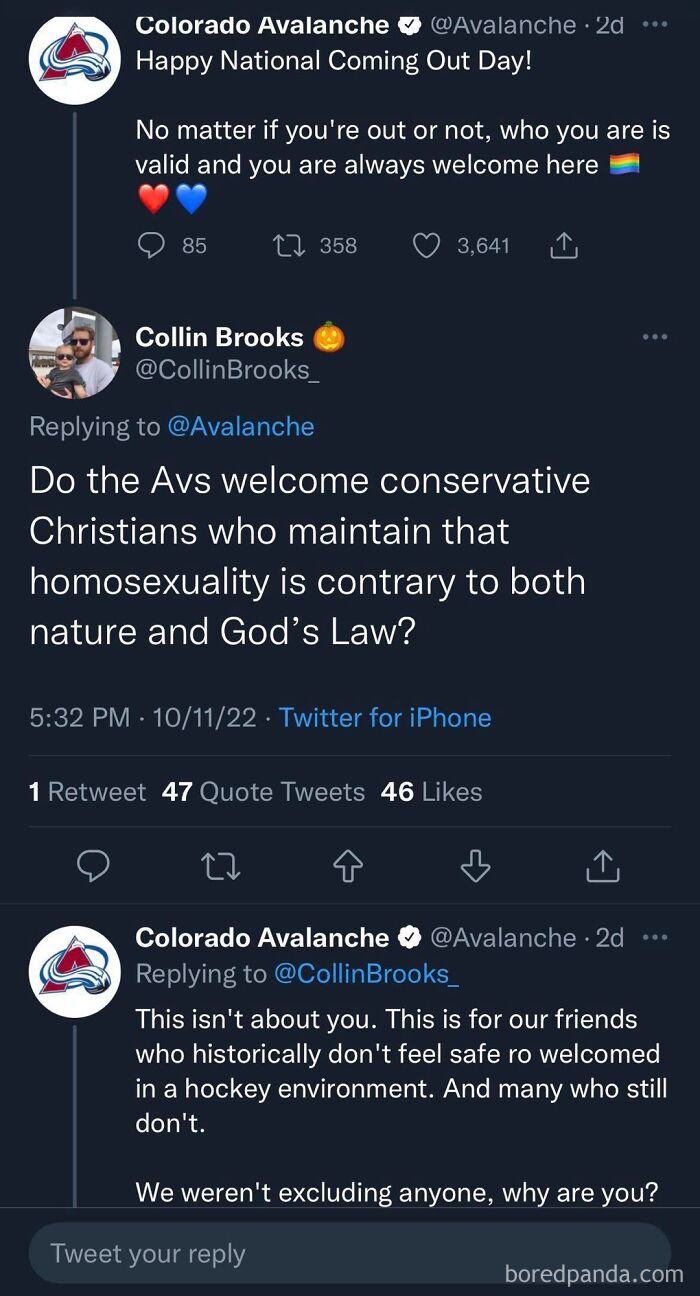Reply to Collin Brooks' tweet using comment icon

pyautogui.click(x=93, y=867)
